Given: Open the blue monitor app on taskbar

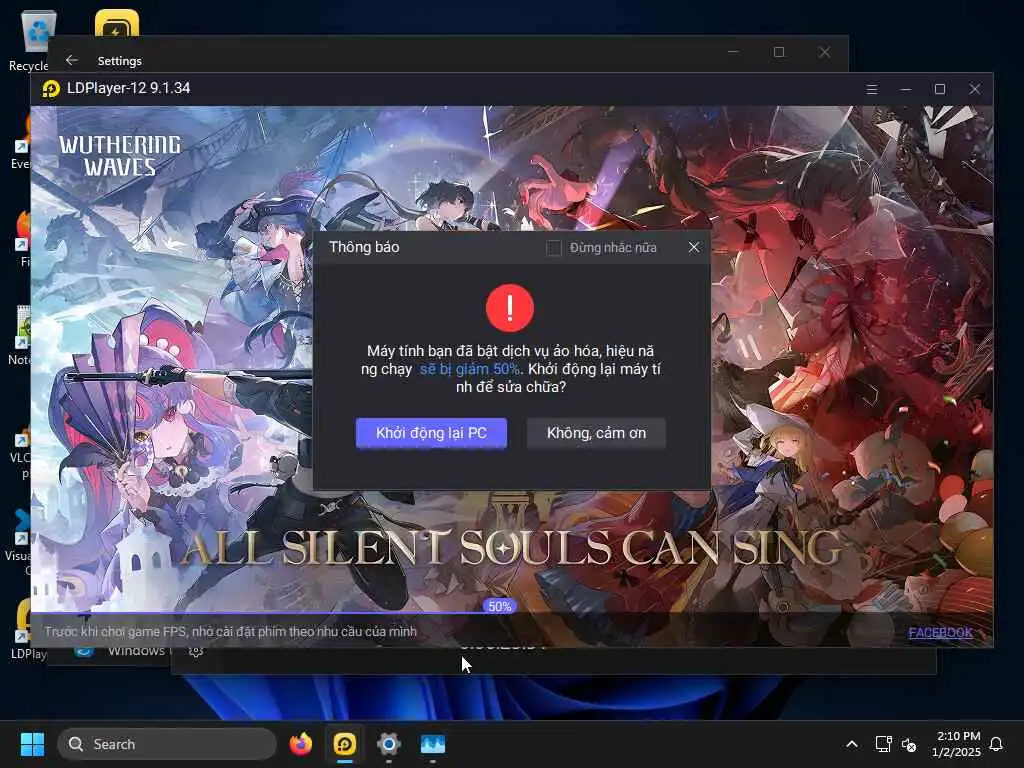Looking at the screenshot, I should pyautogui.click(x=432, y=744).
